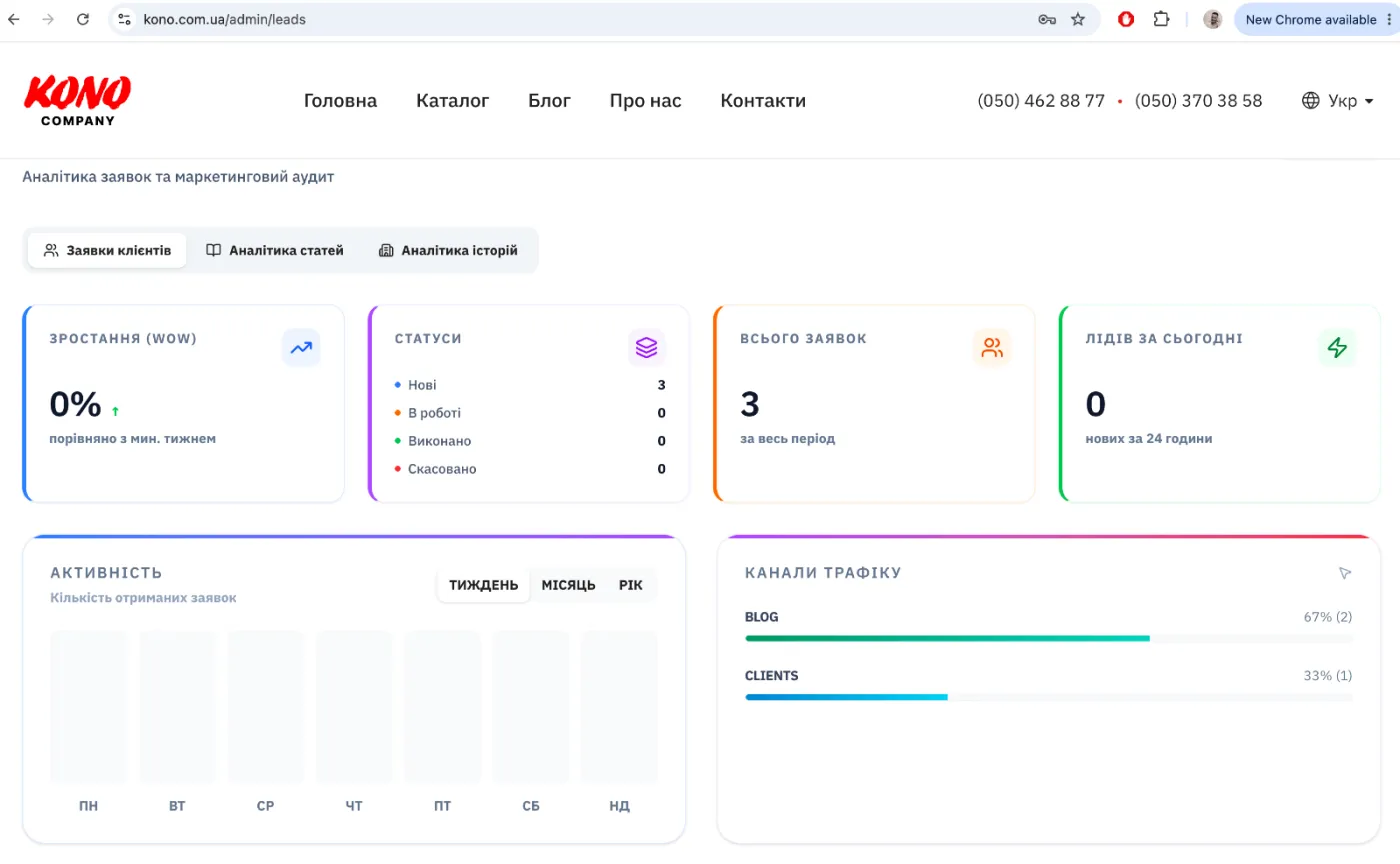Open the Аналітика статей tab
The height and width of the screenshot is (864, 1400).
point(275,250)
